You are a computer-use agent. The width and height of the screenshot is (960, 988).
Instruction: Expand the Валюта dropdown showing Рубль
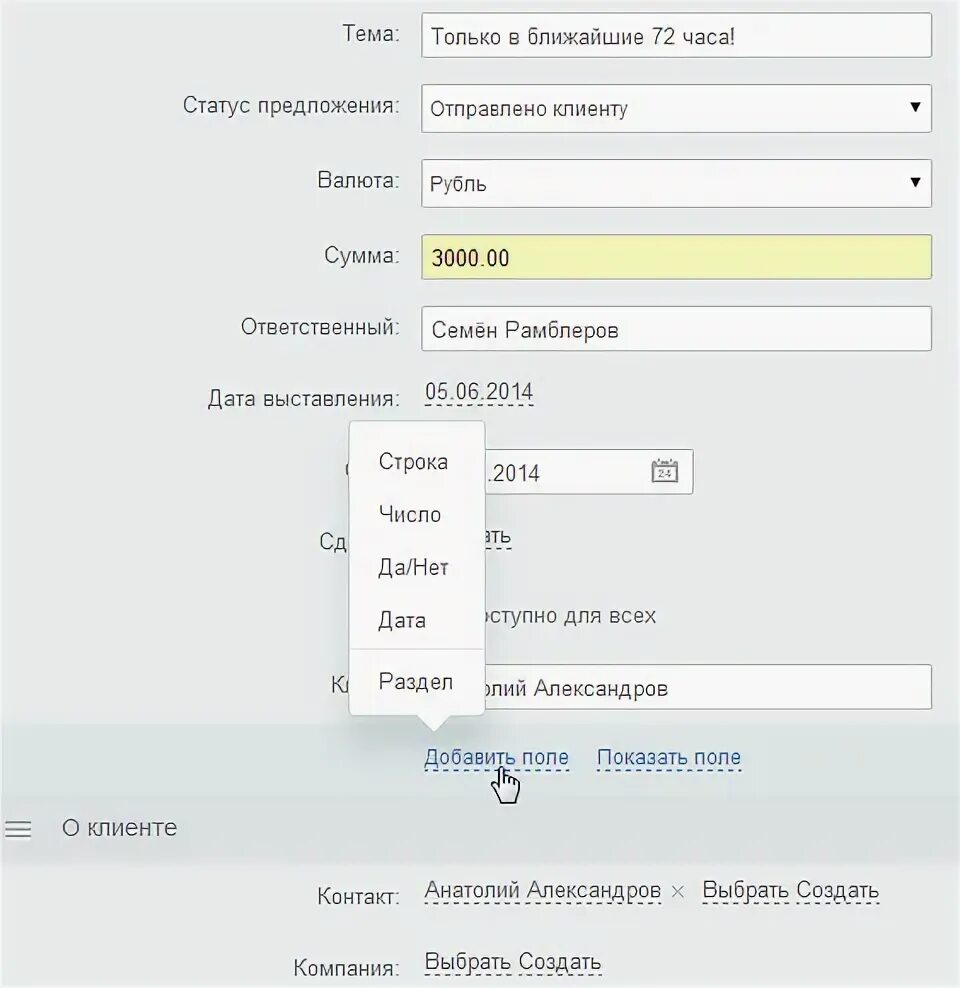(676, 184)
